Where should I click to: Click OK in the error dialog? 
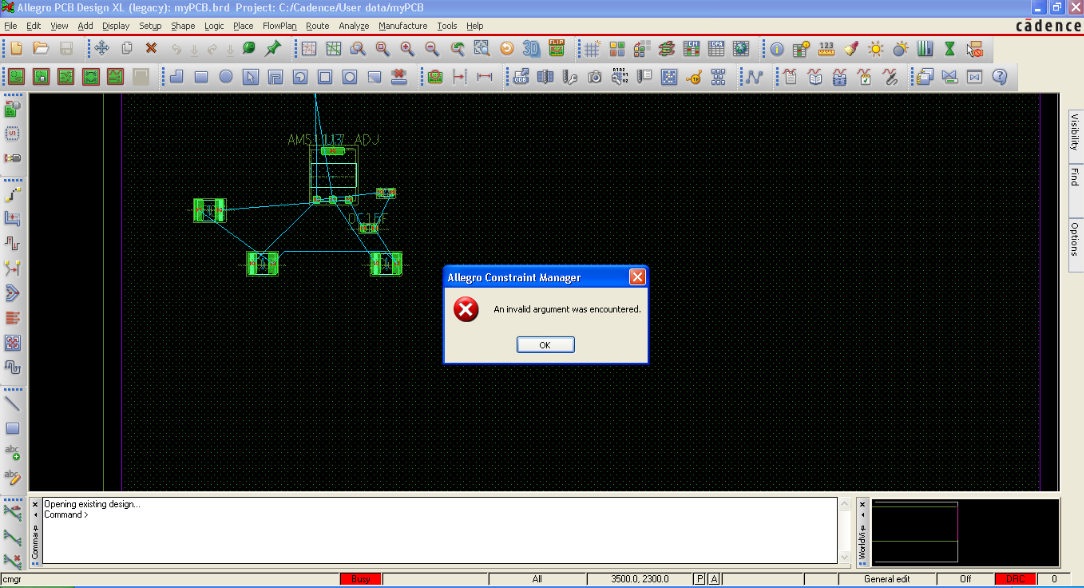545,345
